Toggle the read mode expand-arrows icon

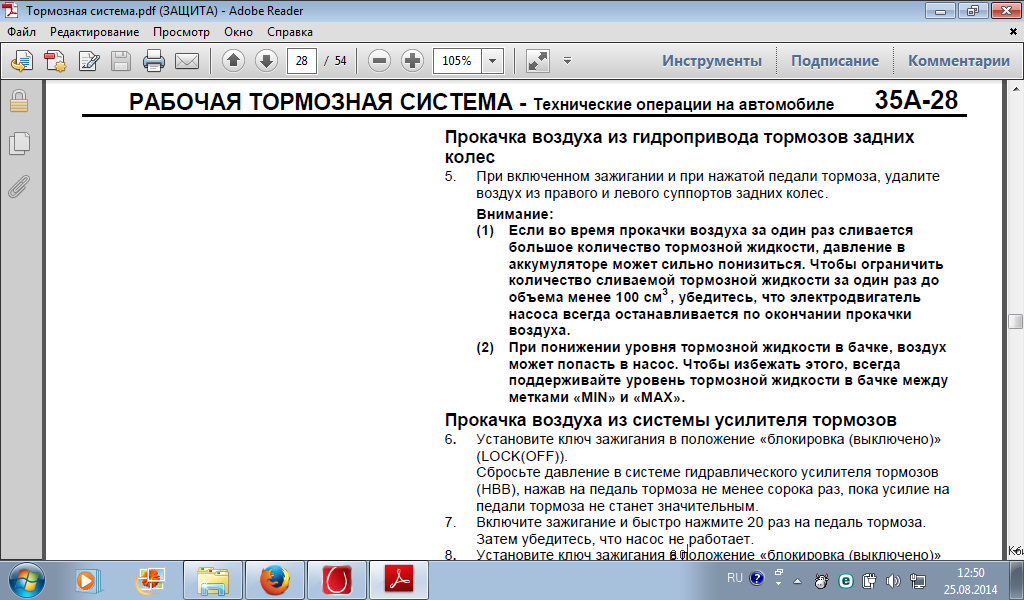tap(537, 61)
